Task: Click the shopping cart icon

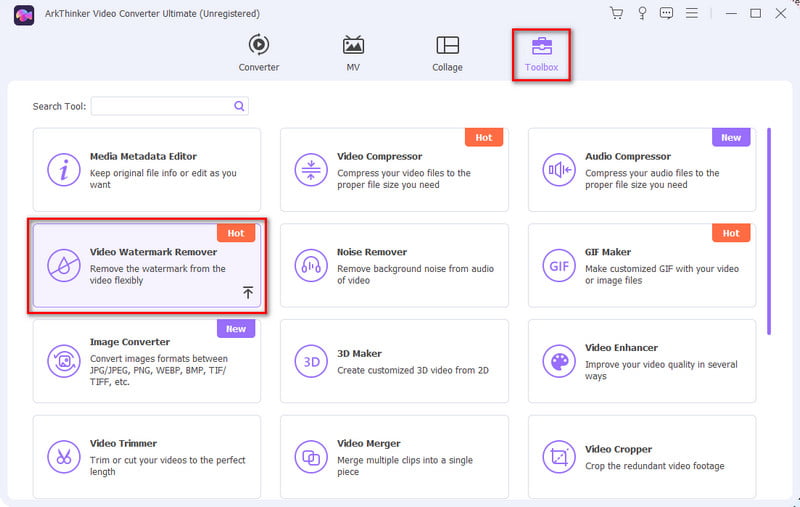Action: pyautogui.click(x=616, y=13)
